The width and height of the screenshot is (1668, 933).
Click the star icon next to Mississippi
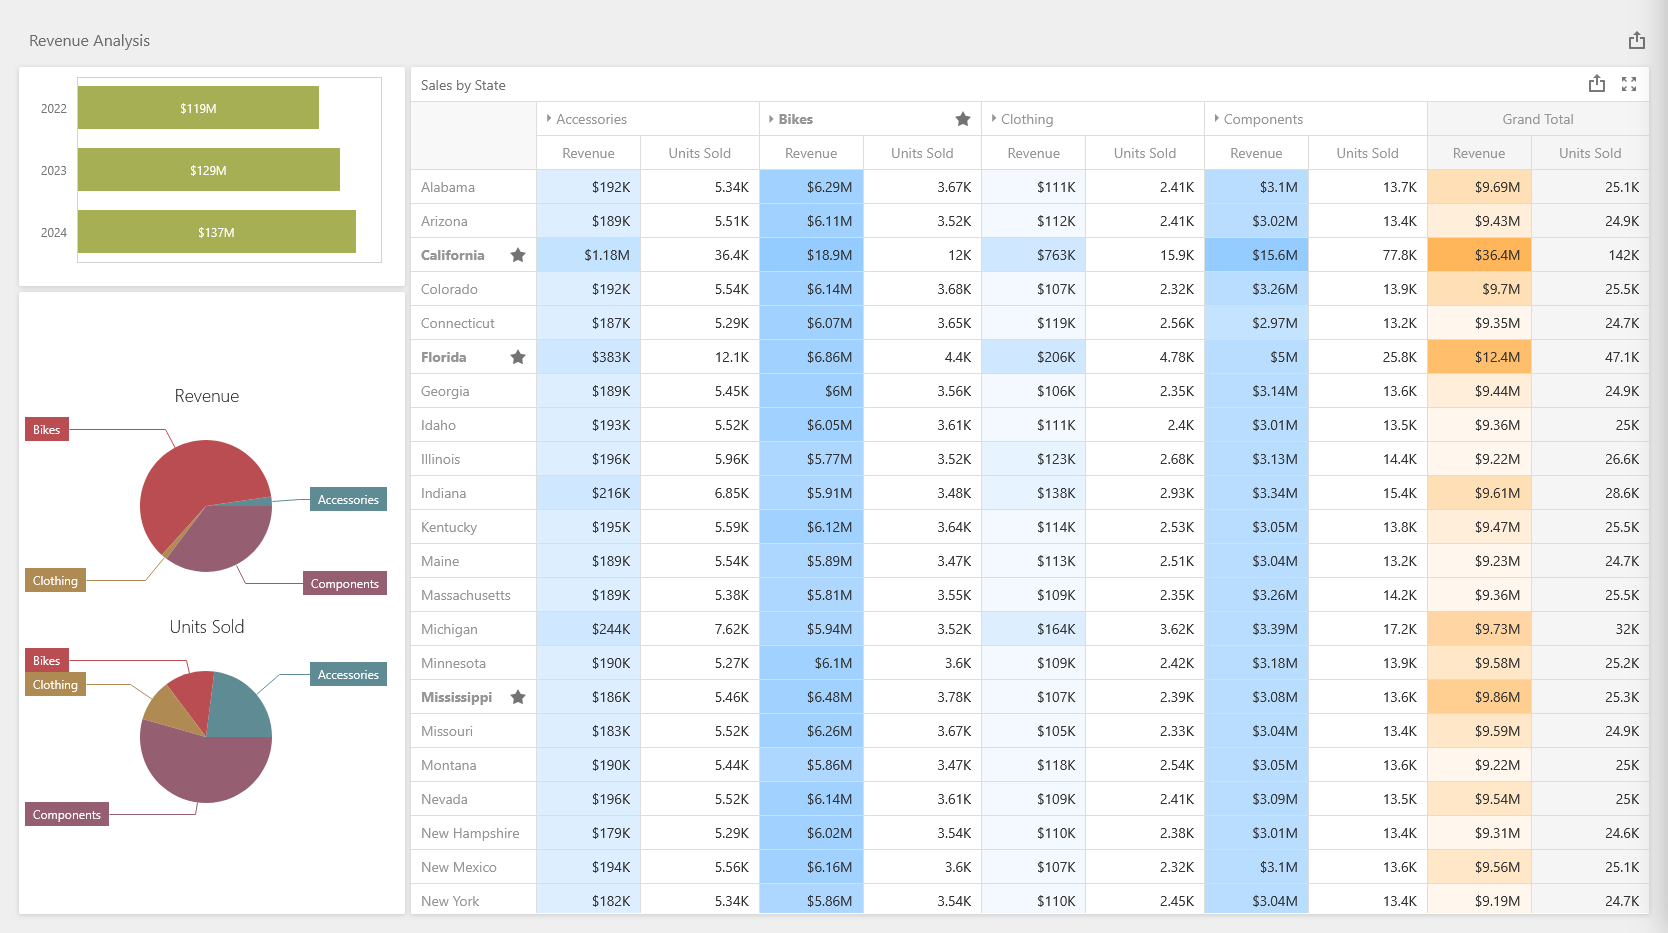pyautogui.click(x=518, y=697)
